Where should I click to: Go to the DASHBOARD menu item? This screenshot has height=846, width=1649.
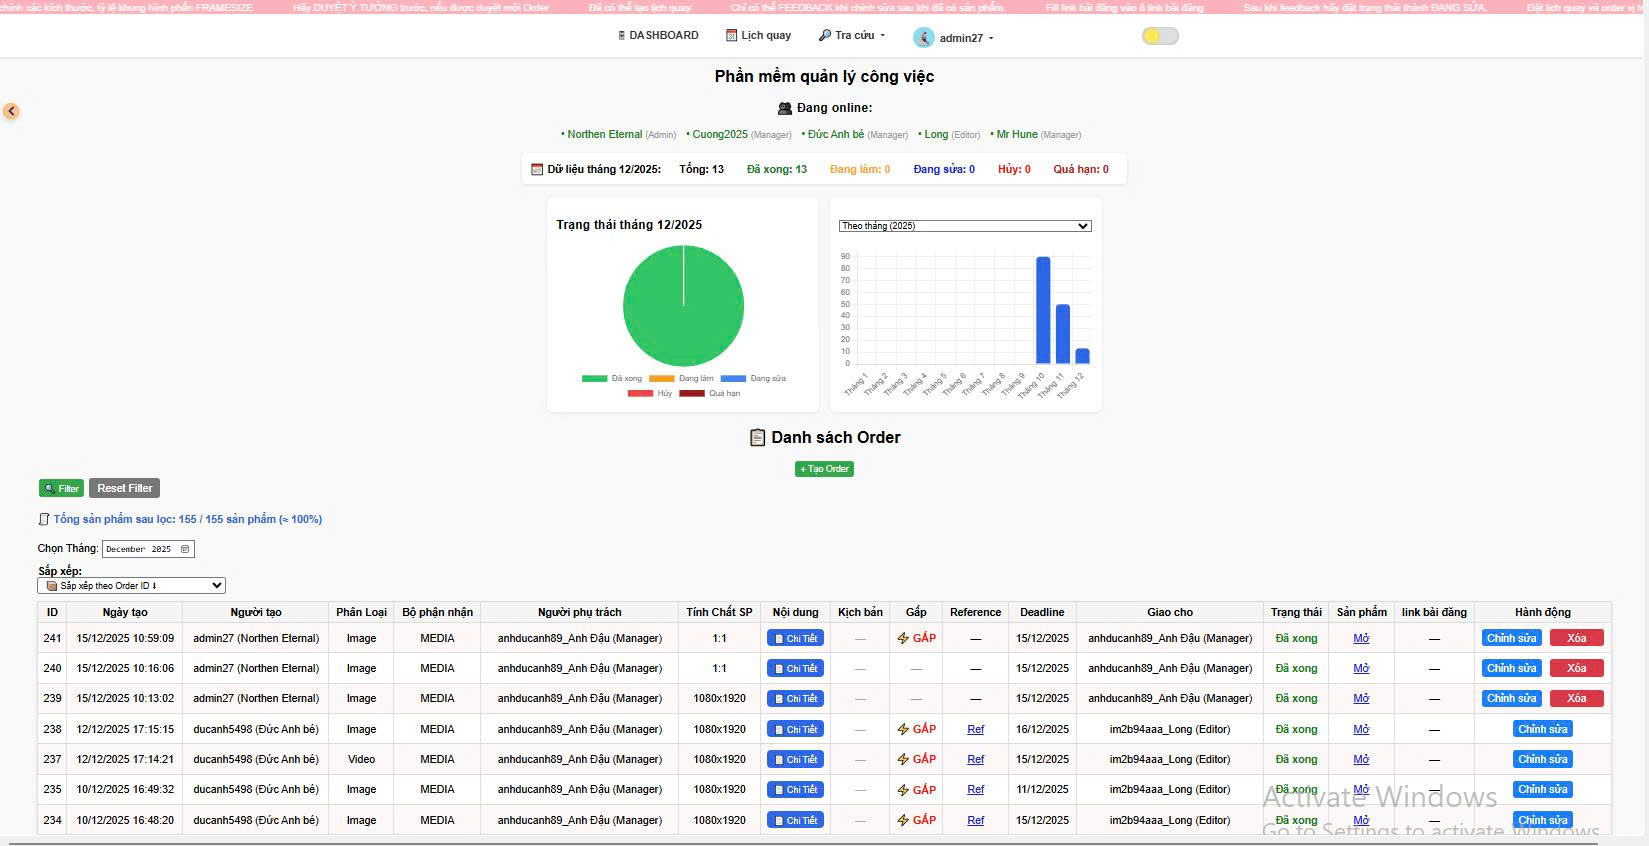(x=658, y=35)
